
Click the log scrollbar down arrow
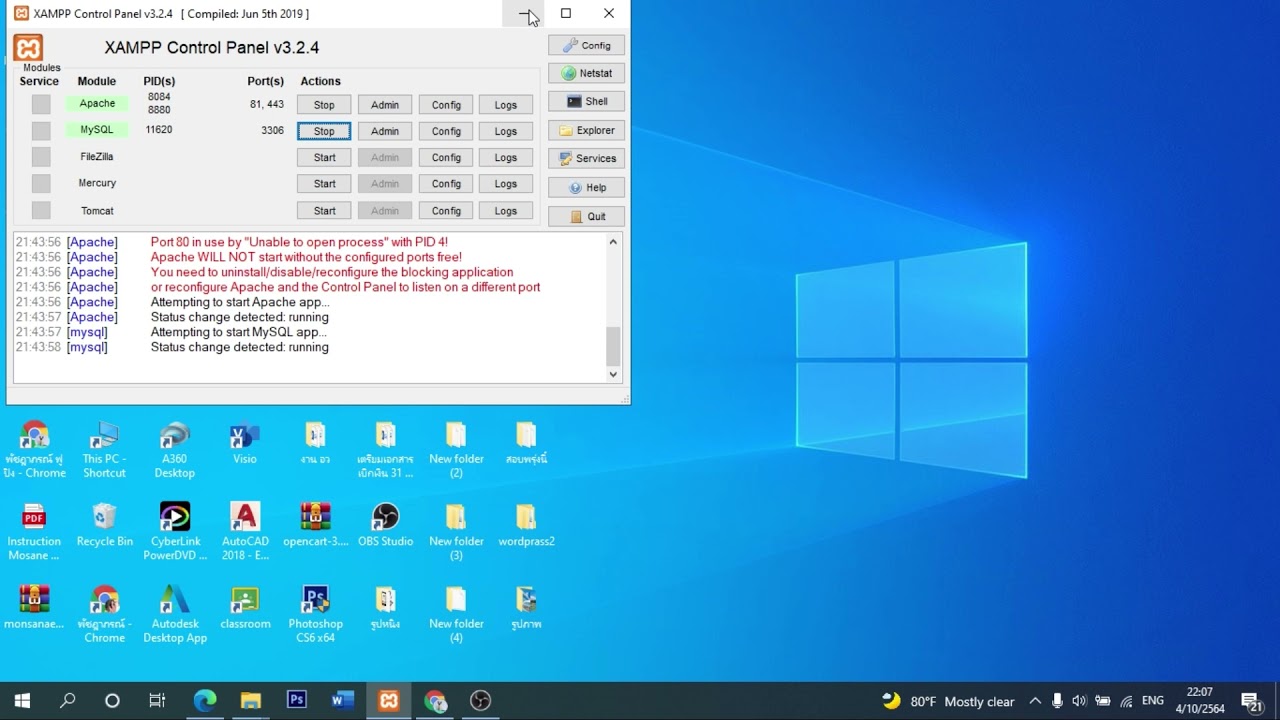[x=613, y=374]
